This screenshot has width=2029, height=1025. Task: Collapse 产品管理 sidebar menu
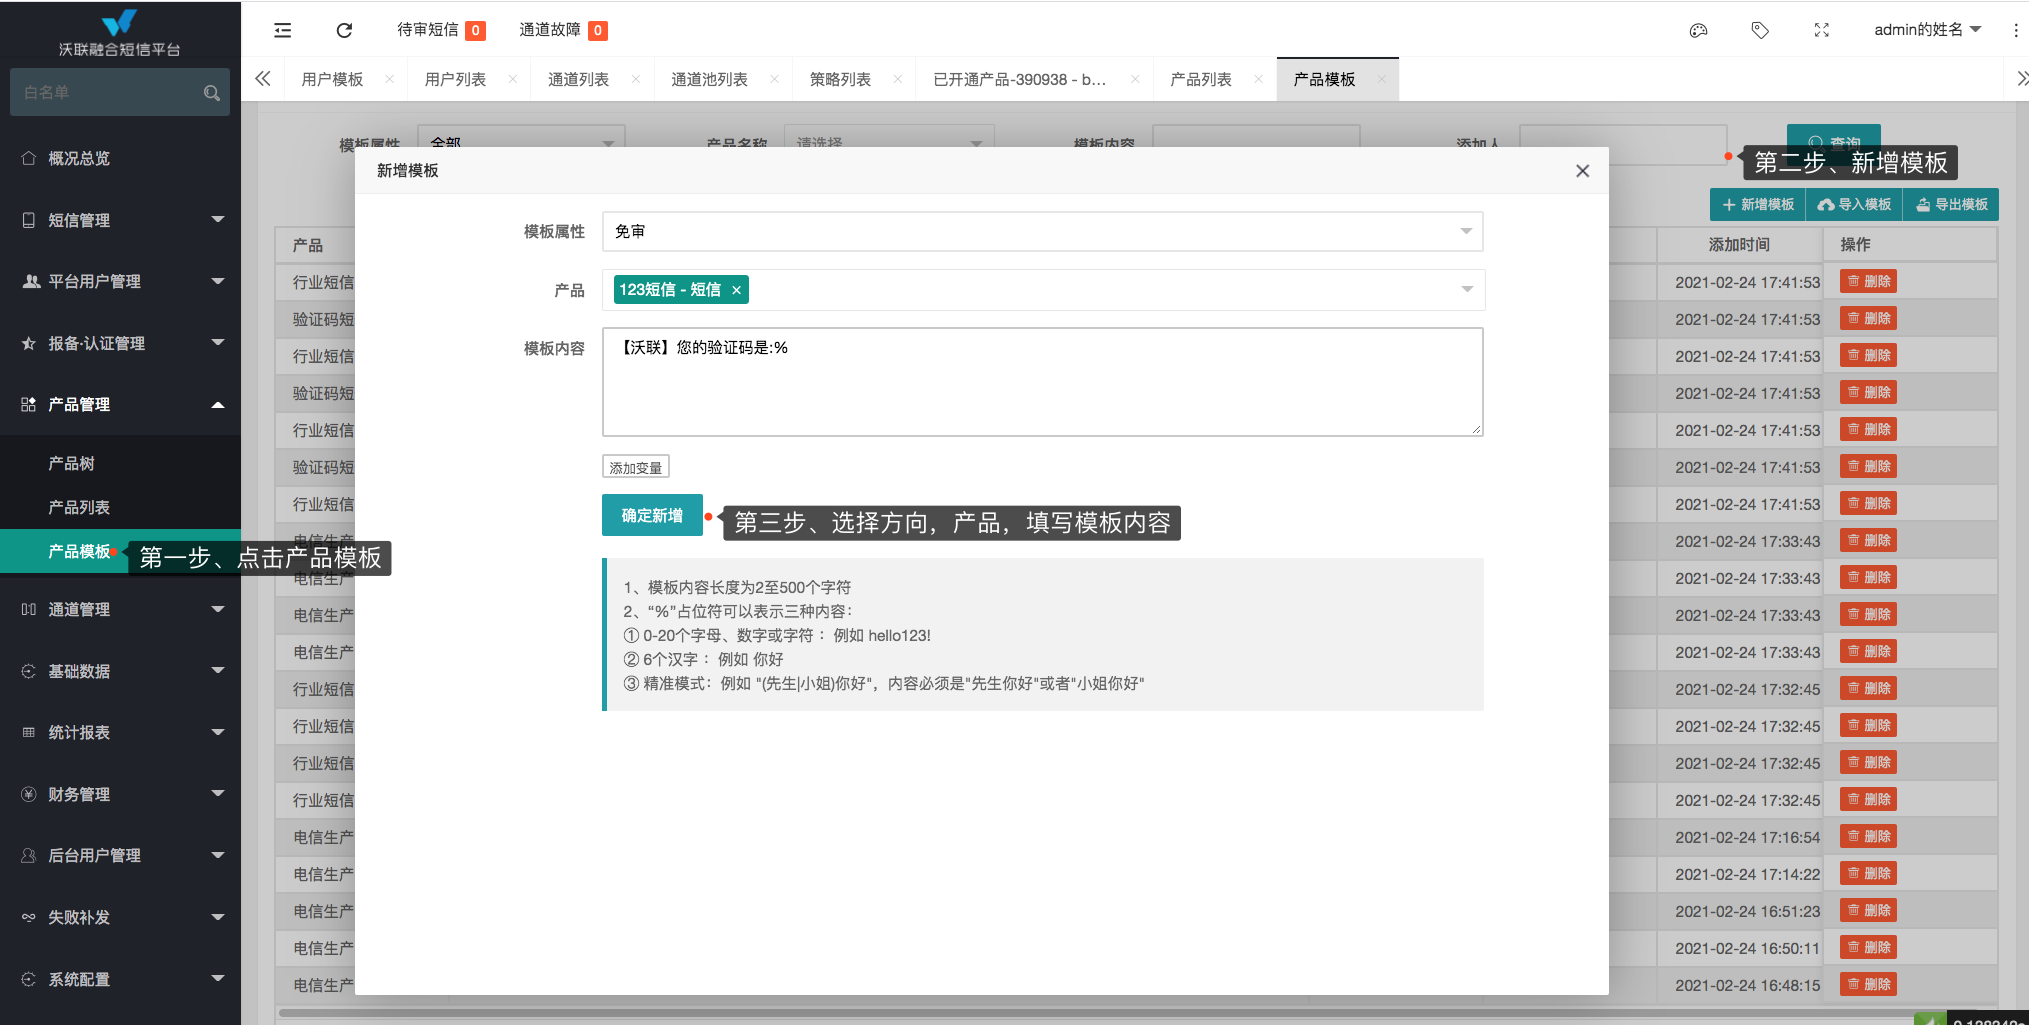[120, 404]
